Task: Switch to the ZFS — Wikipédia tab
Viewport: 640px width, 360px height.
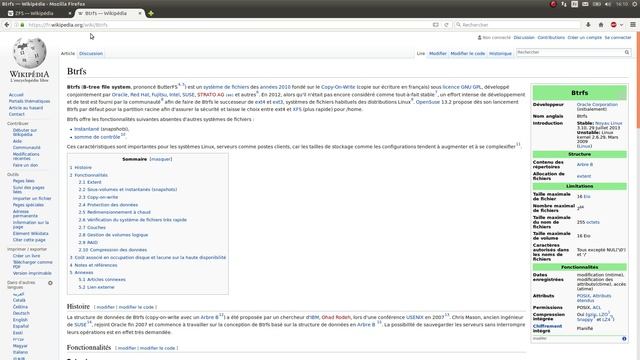Action: (38, 13)
